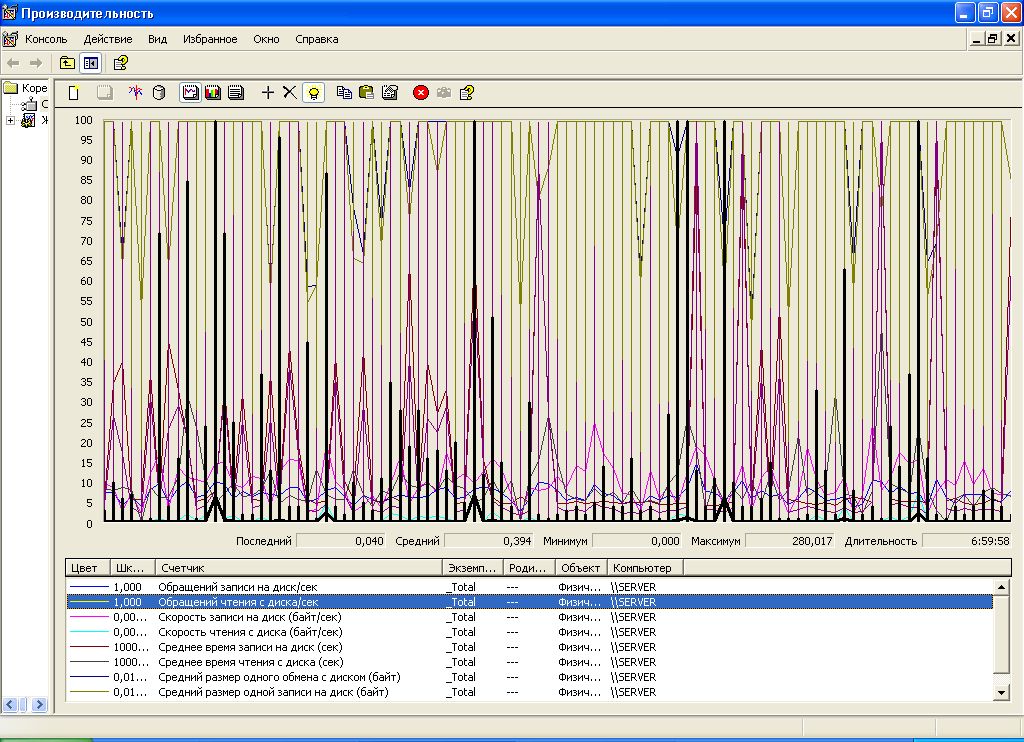
Task: Click the Delete counter X icon
Action: coord(289,93)
